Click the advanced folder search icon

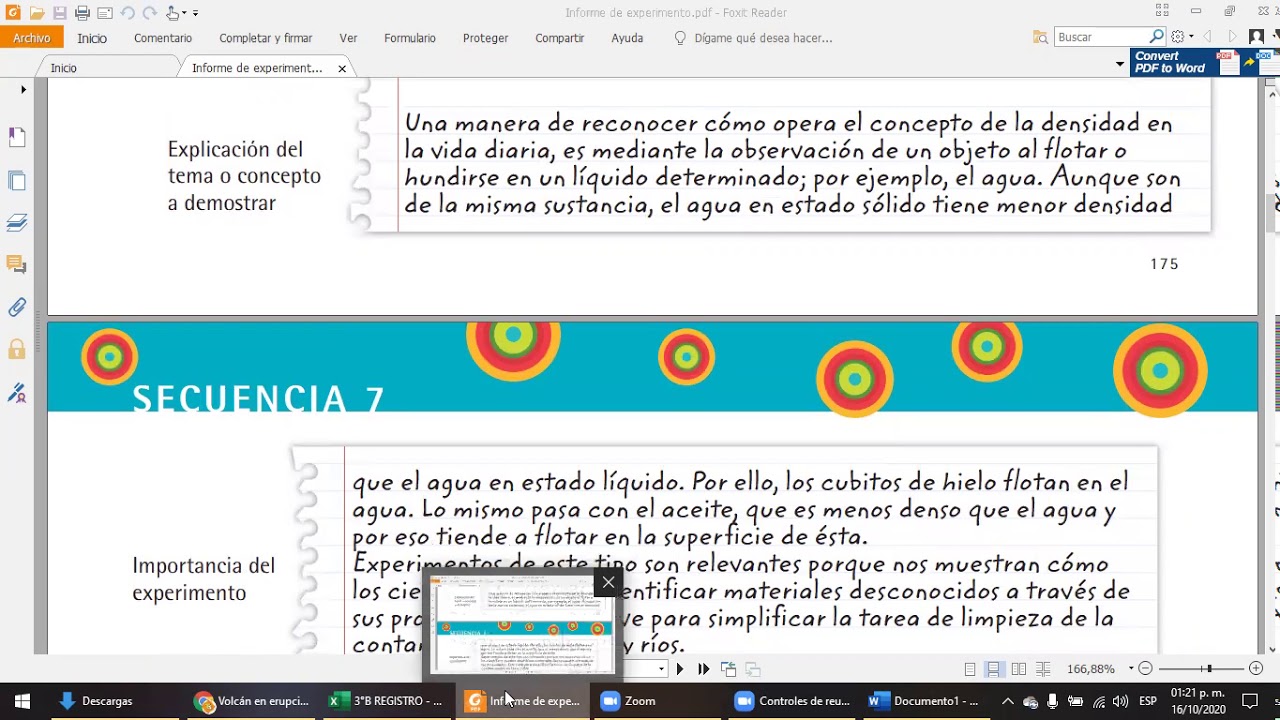point(1041,37)
